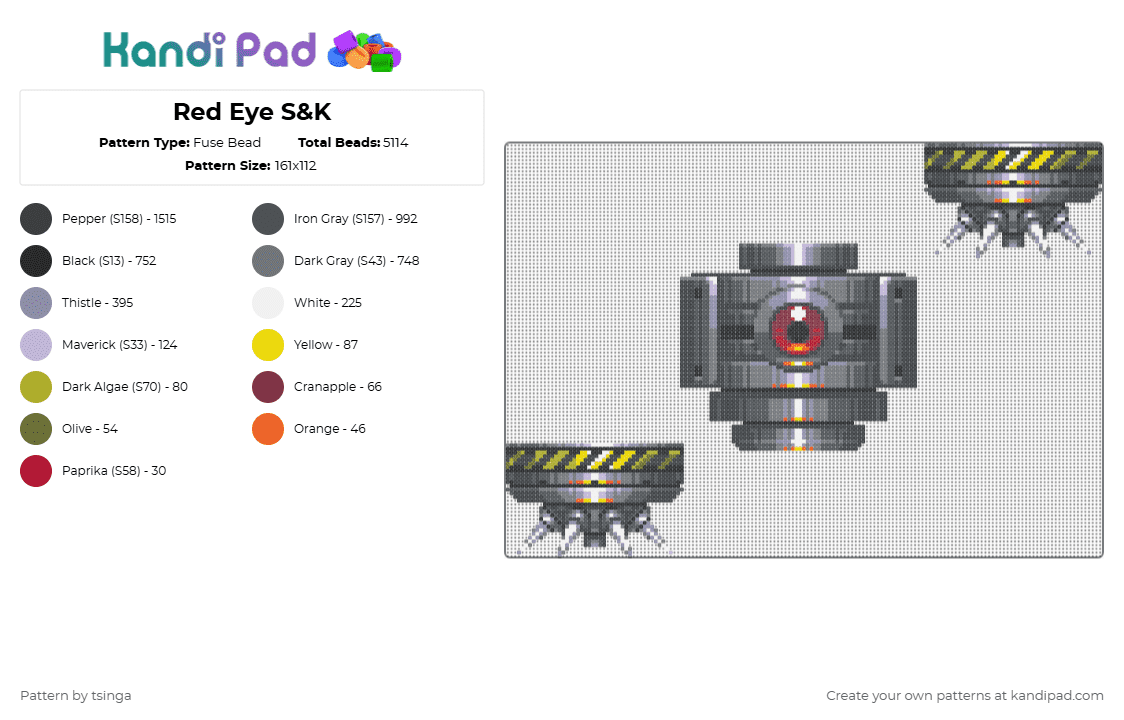Image resolution: width=1124 pixels, height=720 pixels.
Task: Click the Kandi Pad logo
Action: click(252, 51)
